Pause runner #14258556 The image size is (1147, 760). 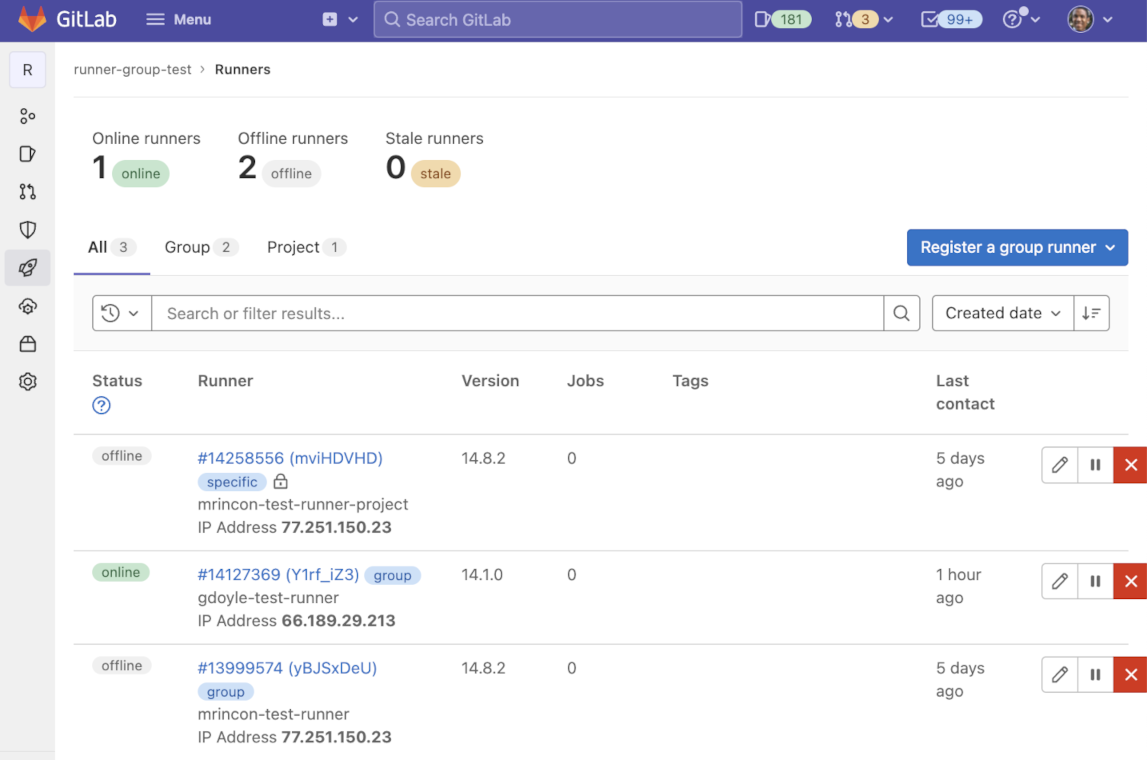coord(1095,465)
